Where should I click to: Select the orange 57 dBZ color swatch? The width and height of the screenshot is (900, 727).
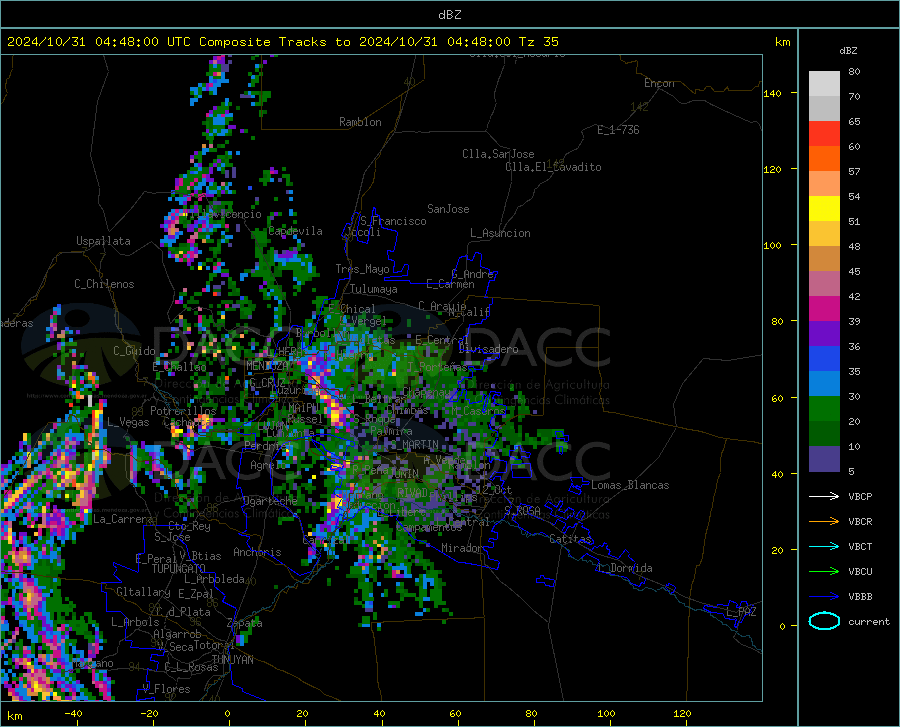click(824, 159)
